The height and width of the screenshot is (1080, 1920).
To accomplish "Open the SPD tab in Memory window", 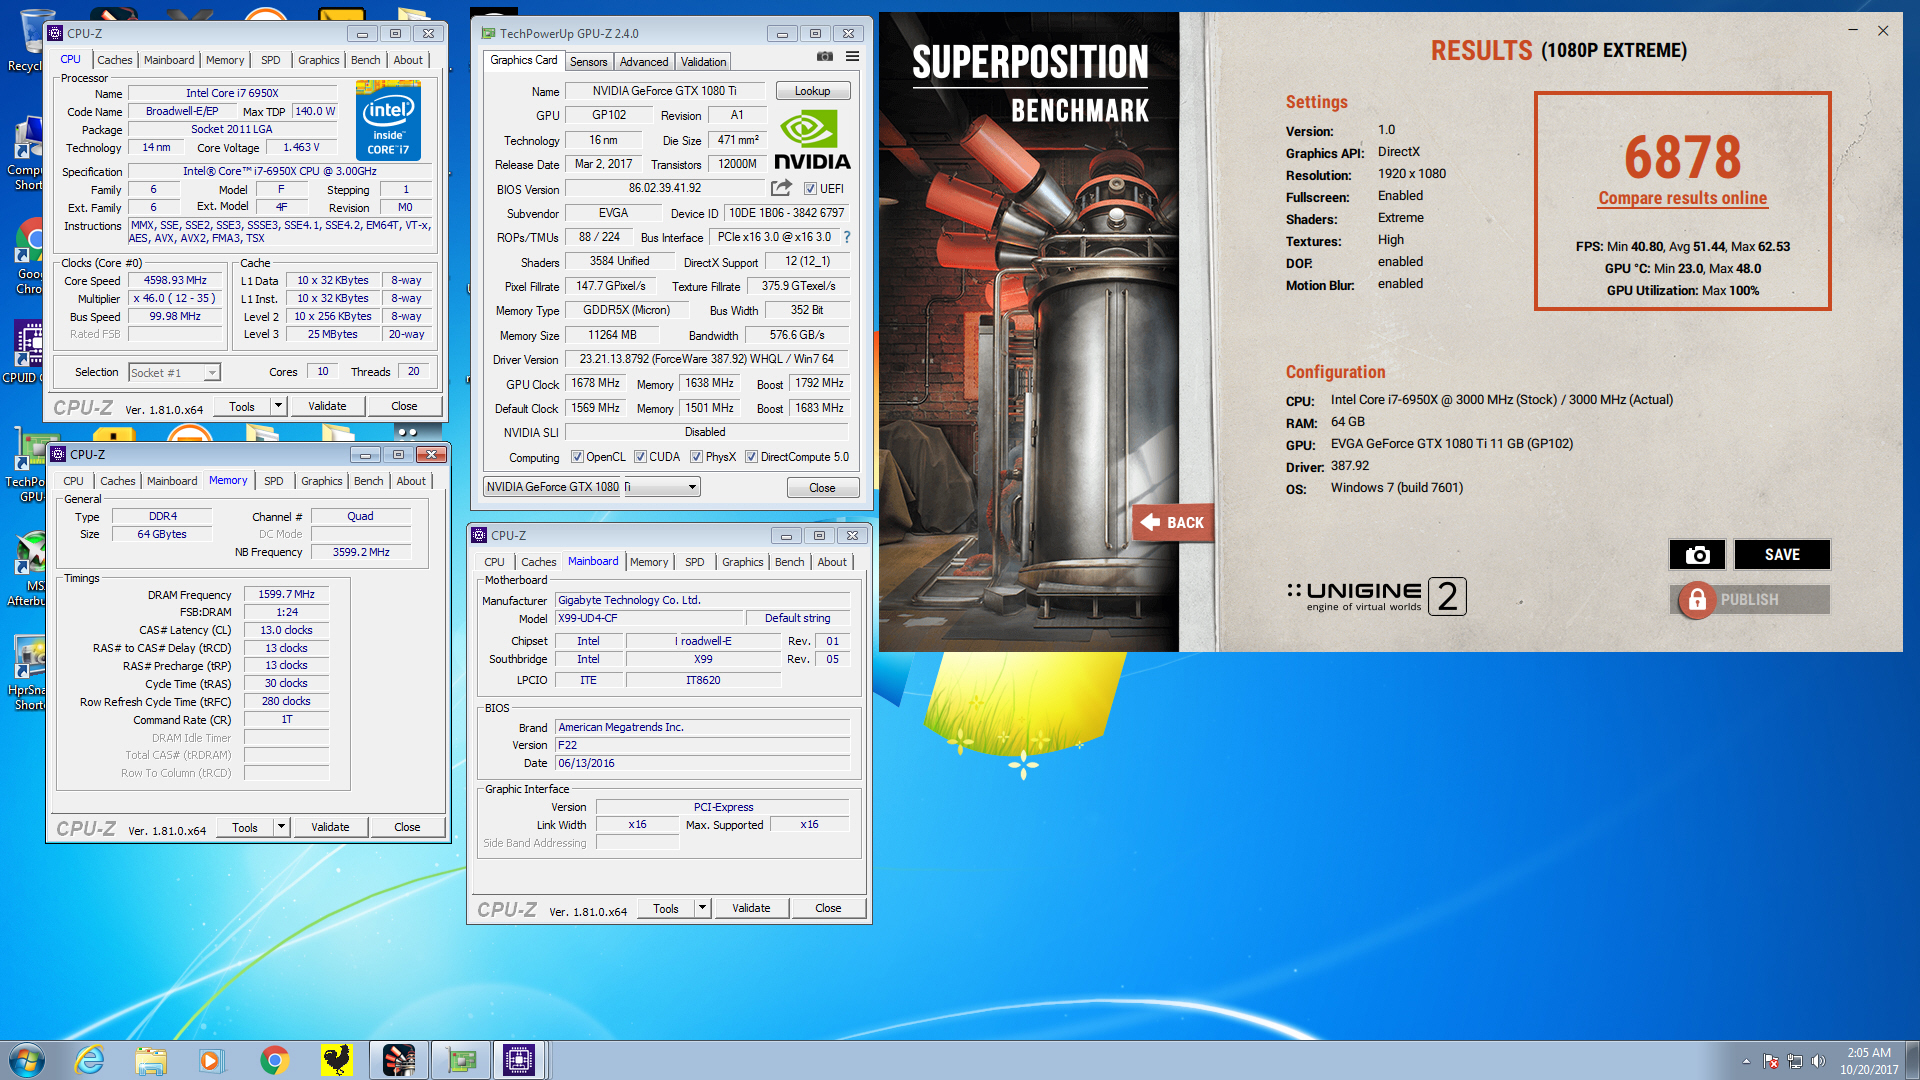I will pyautogui.click(x=273, y=481).
